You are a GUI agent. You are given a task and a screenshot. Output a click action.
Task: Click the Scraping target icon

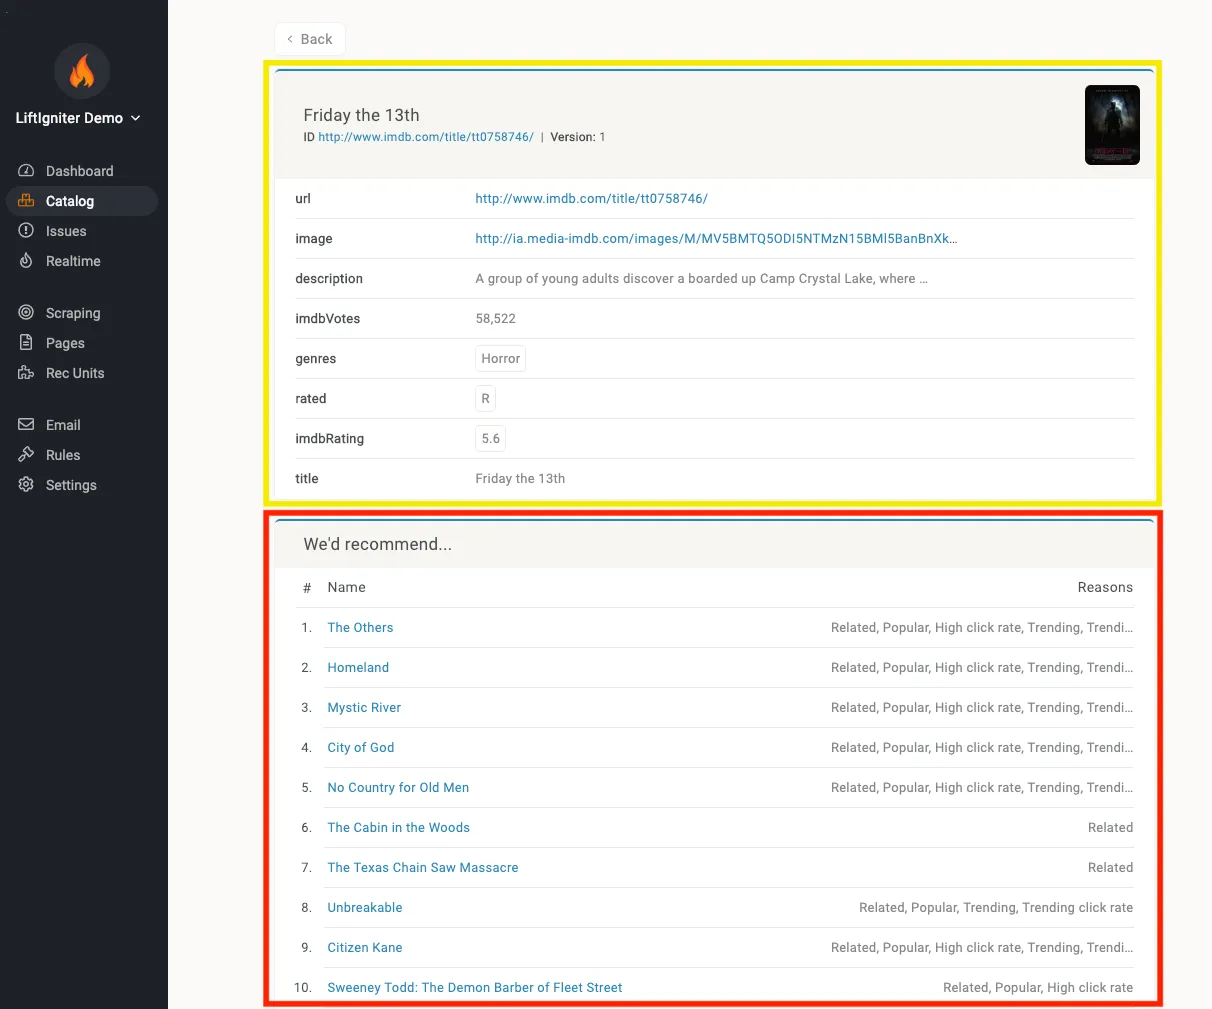click(x=26, y=313)
